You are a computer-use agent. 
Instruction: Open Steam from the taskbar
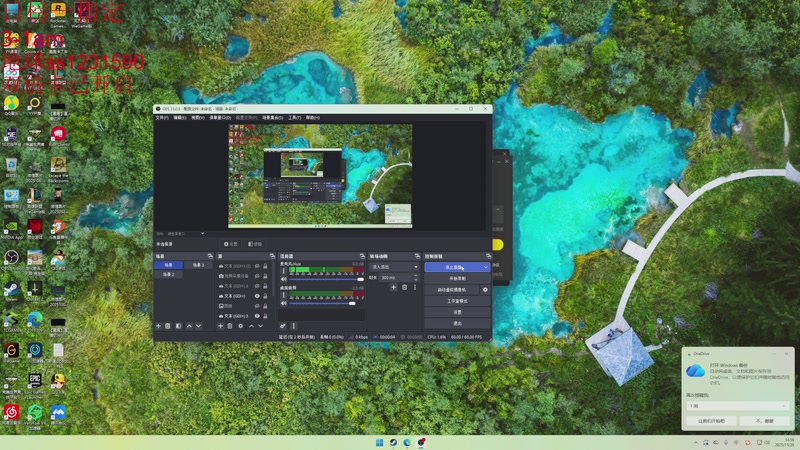[393, 442]
